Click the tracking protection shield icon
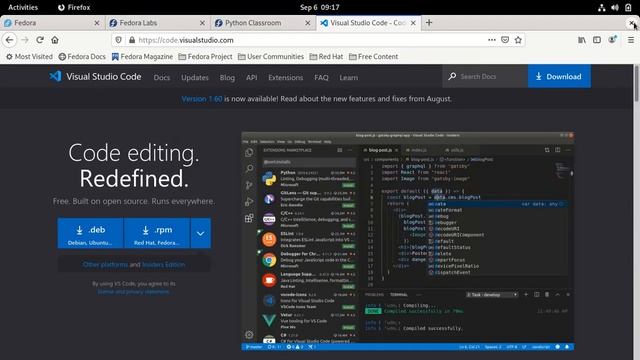Image resolution: width=640 pixels, height=360 pixels. 118,40
